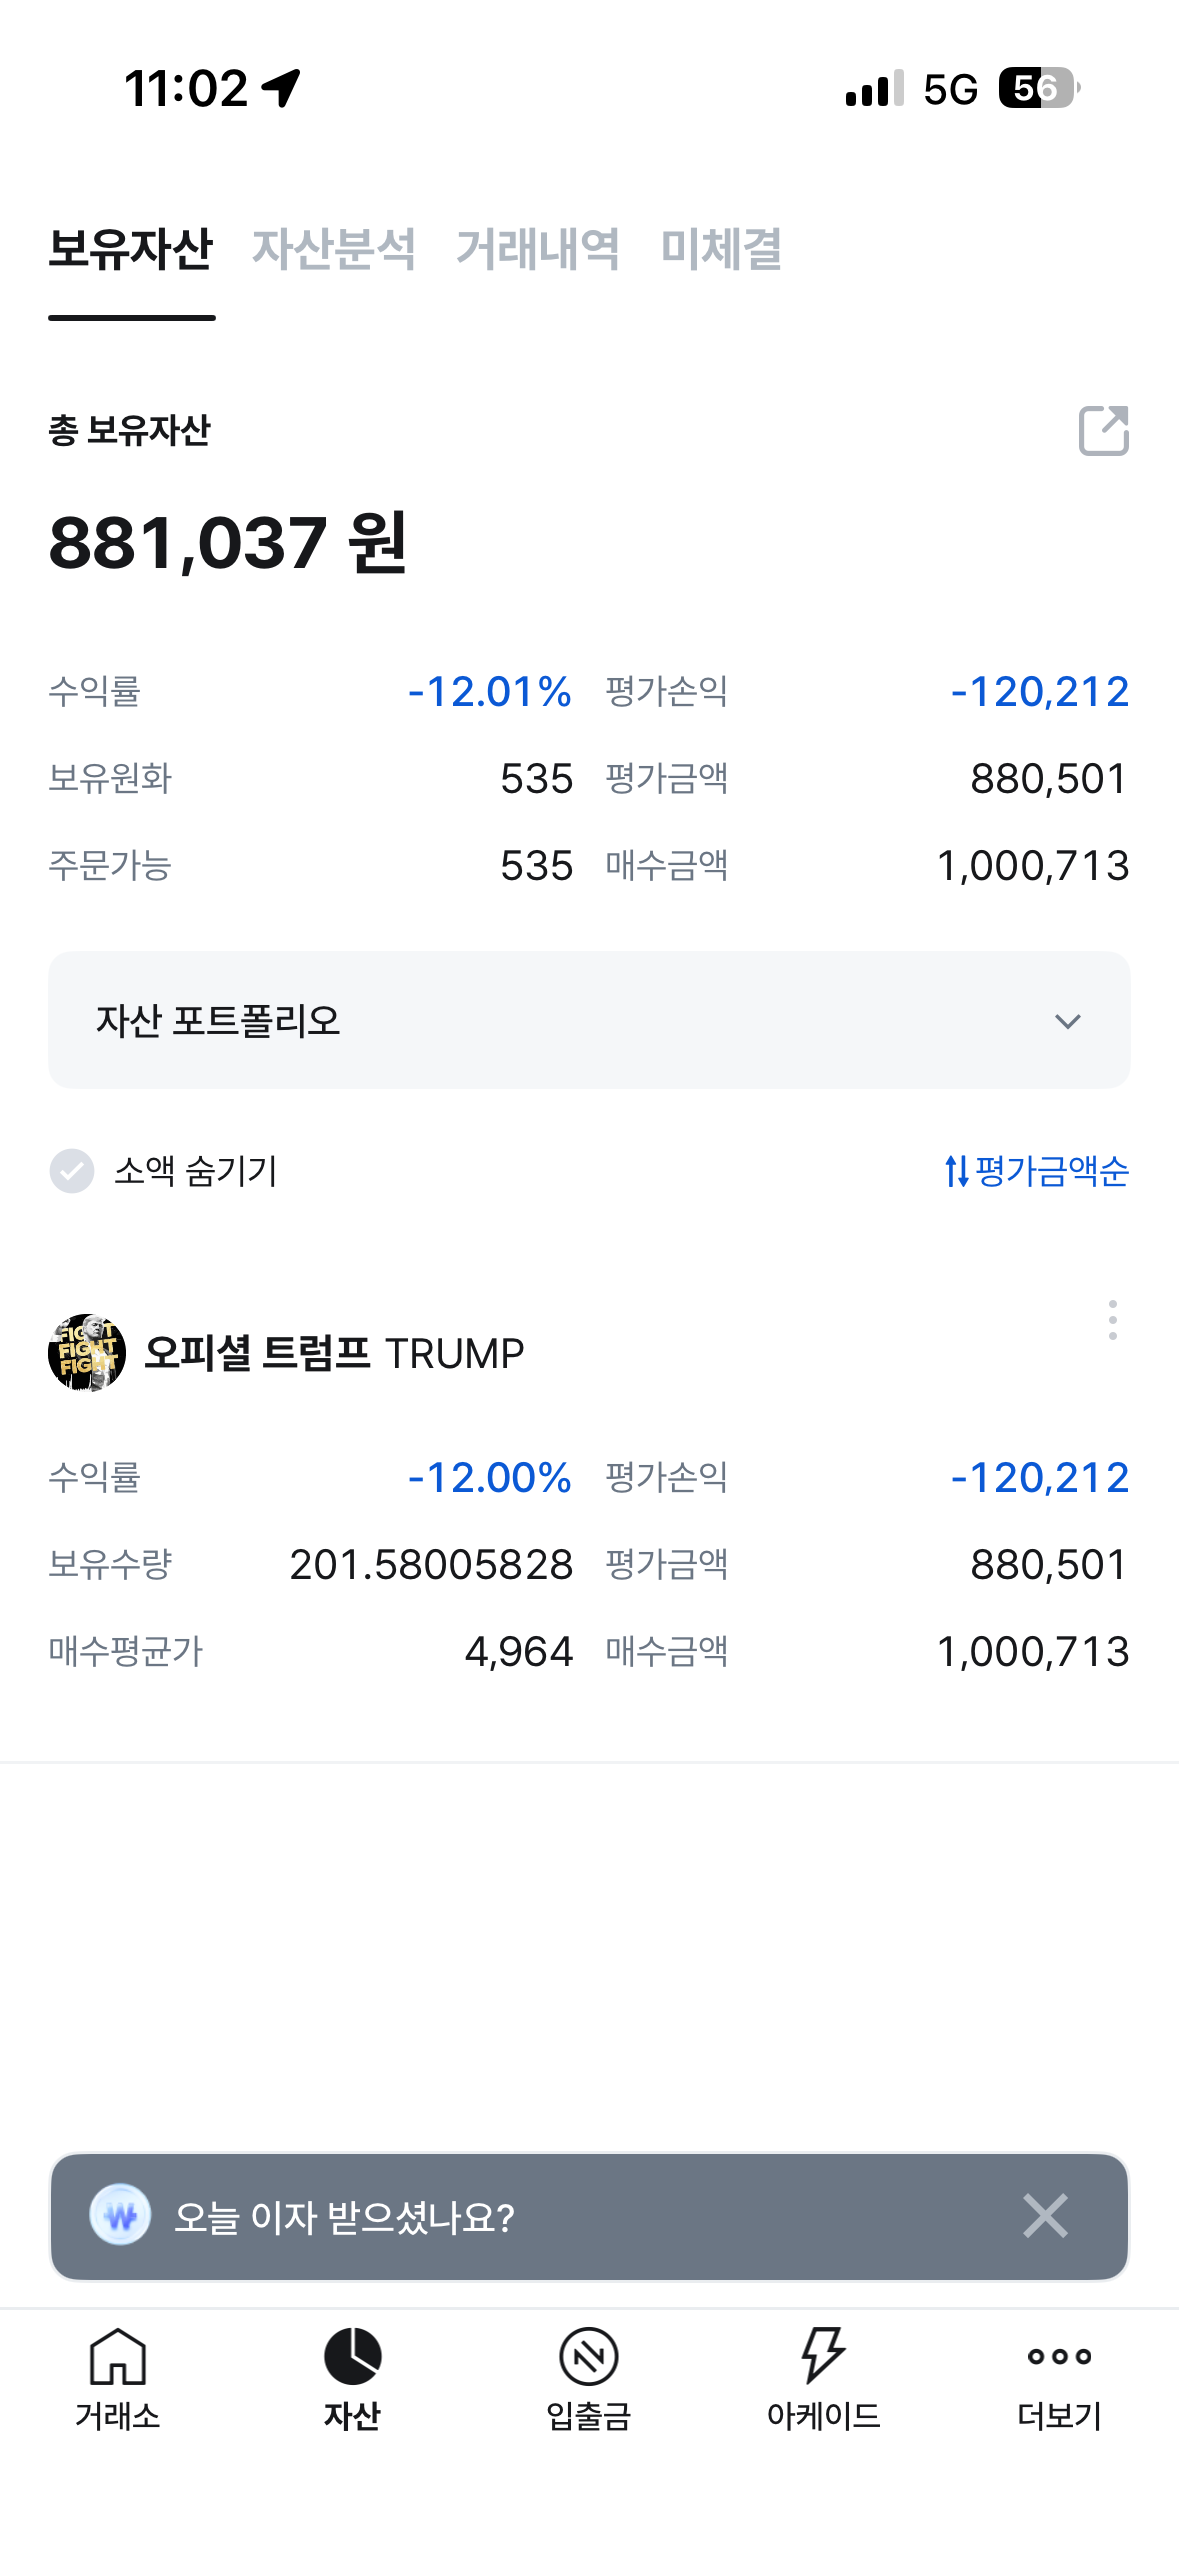This screenshot has height=2556, width=1179.
Task: Change sorting via 평가금액순
Action: click(1036, 1171)
